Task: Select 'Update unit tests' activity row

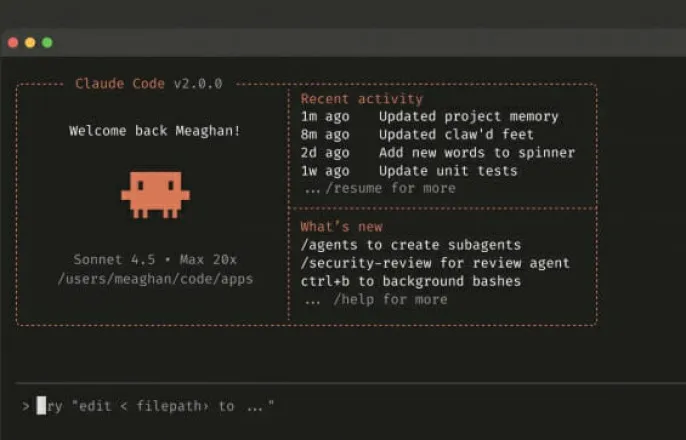Action: [409, 171]
